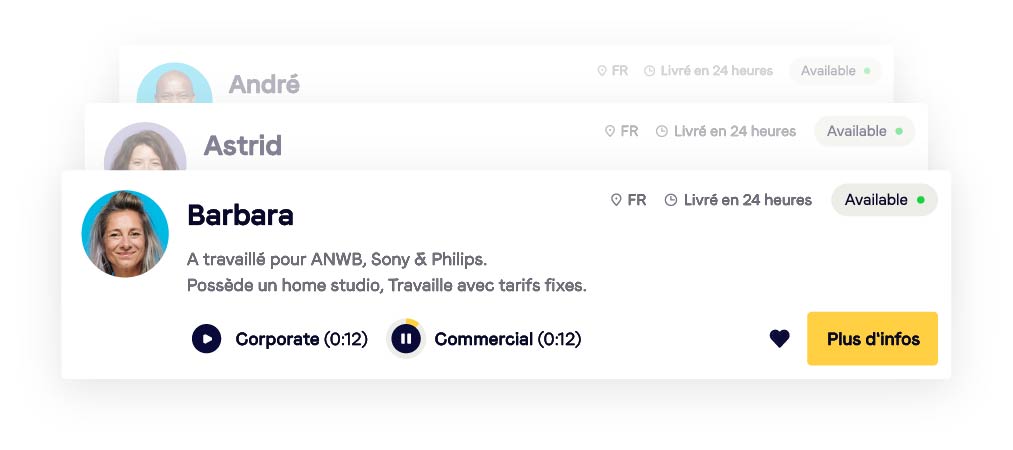1013x450 pixels.
Task: Click the location pin icon on Barbara's card
Action: click(x=616, y=200)
